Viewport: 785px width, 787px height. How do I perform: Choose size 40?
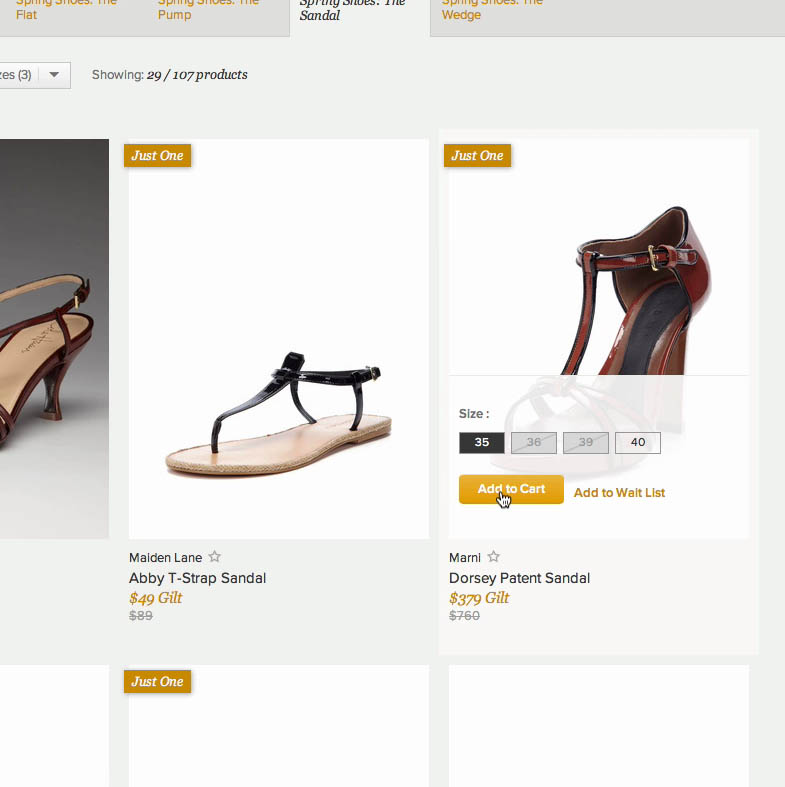point(638,442)
